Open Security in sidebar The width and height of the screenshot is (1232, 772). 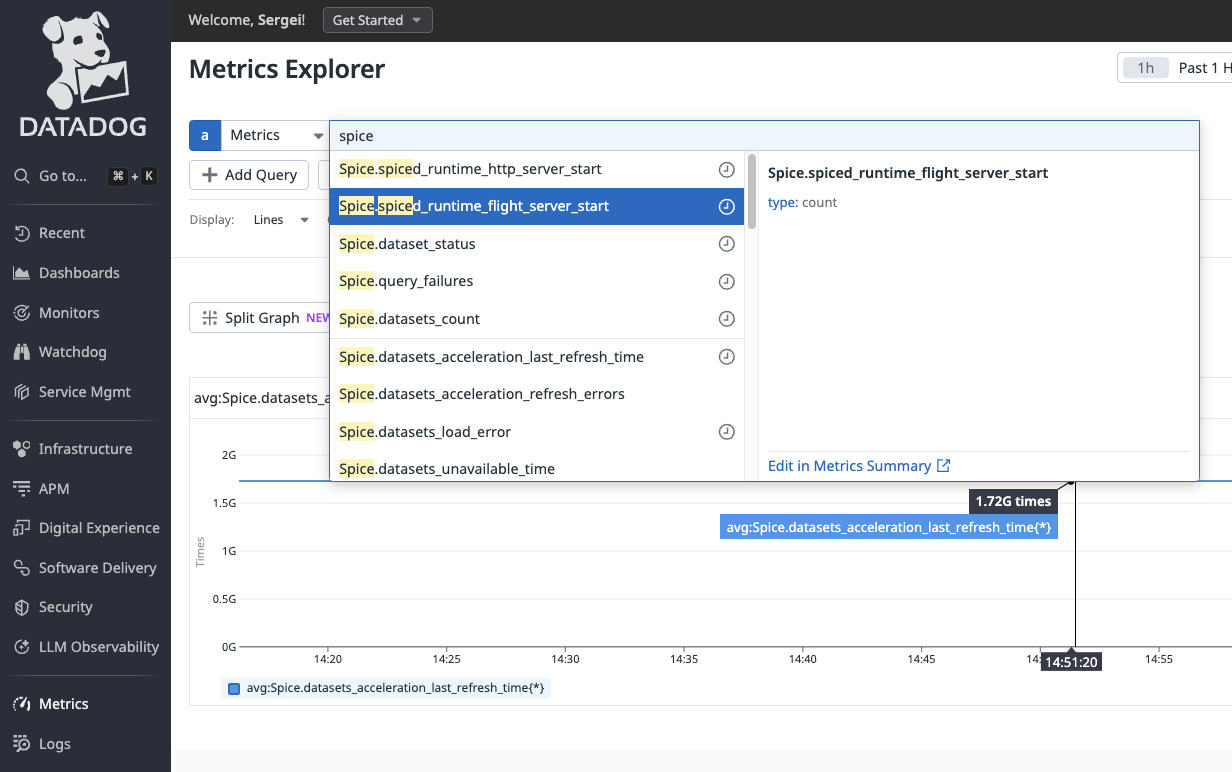tap(65, 607)
